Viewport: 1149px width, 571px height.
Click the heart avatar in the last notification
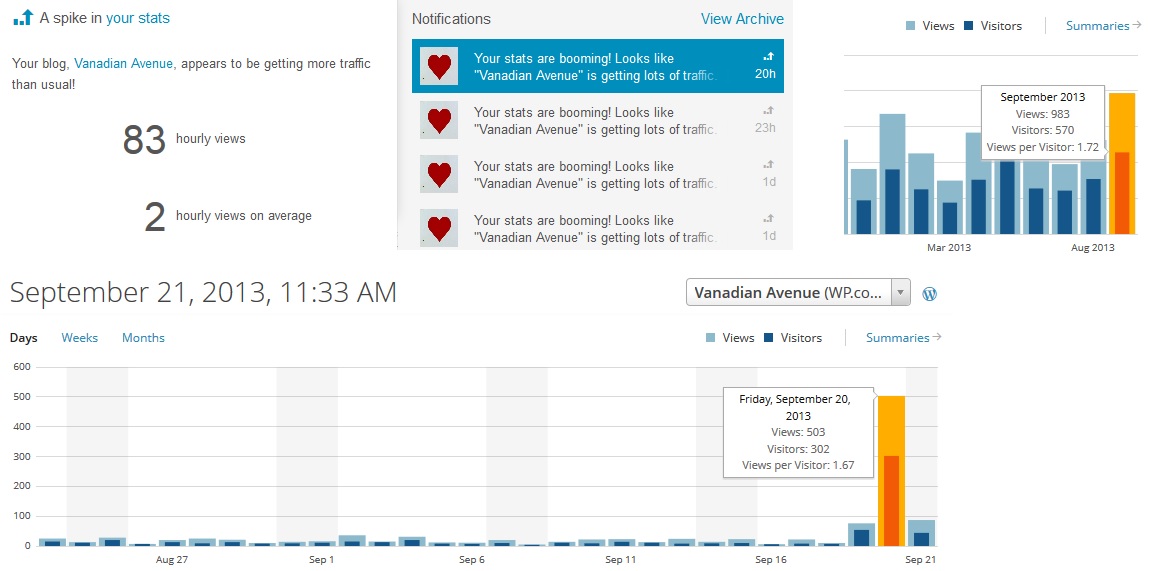pyautogui.click(x=439, y=228)
